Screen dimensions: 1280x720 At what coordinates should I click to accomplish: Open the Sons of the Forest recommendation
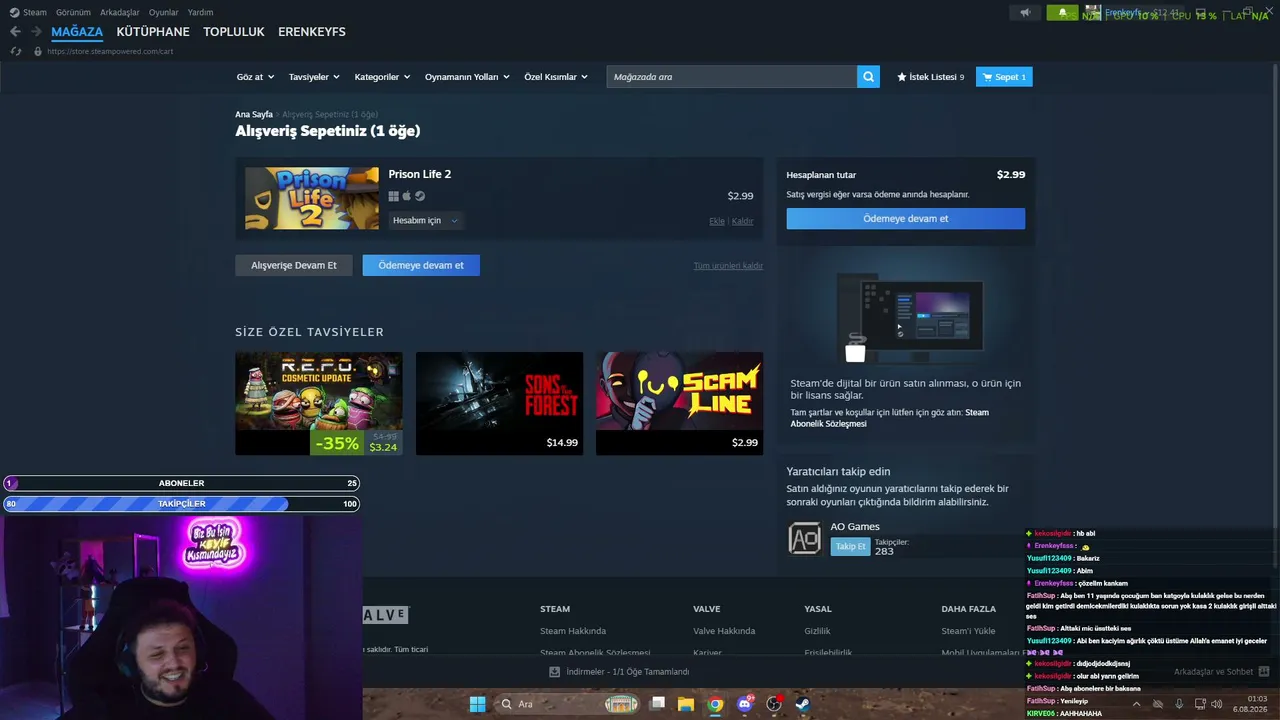[x=499, y=403]
